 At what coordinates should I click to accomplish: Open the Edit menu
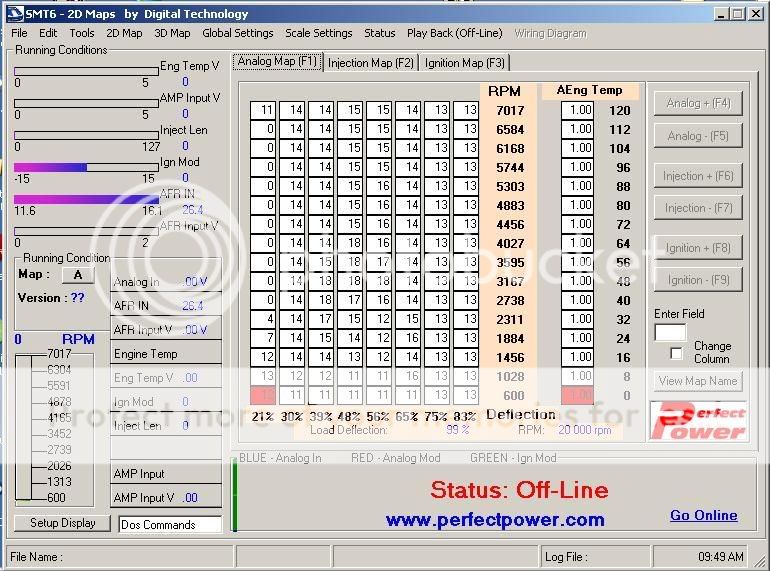pos(48,33)
